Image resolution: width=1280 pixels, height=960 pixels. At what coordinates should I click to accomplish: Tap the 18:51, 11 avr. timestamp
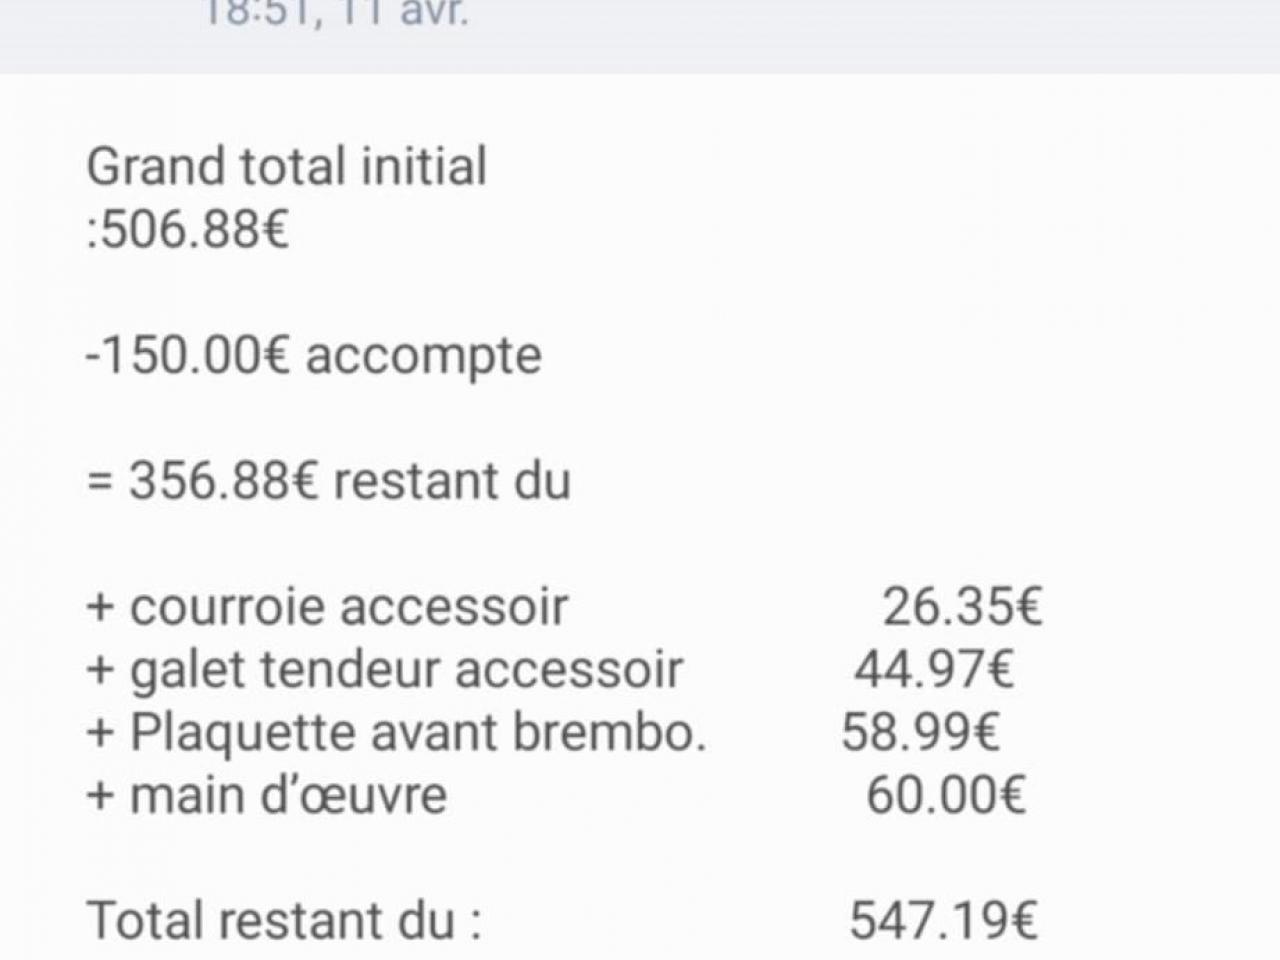click(335, 14)
